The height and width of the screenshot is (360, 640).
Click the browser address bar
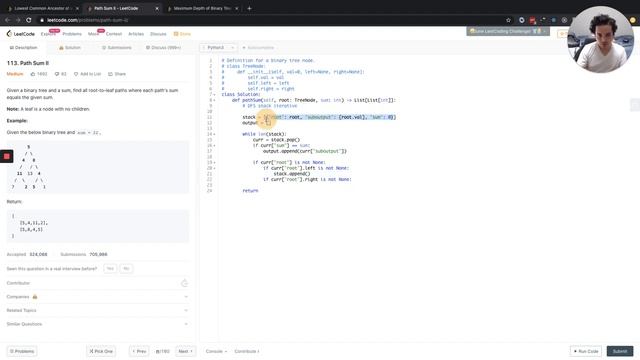point(269,20)
